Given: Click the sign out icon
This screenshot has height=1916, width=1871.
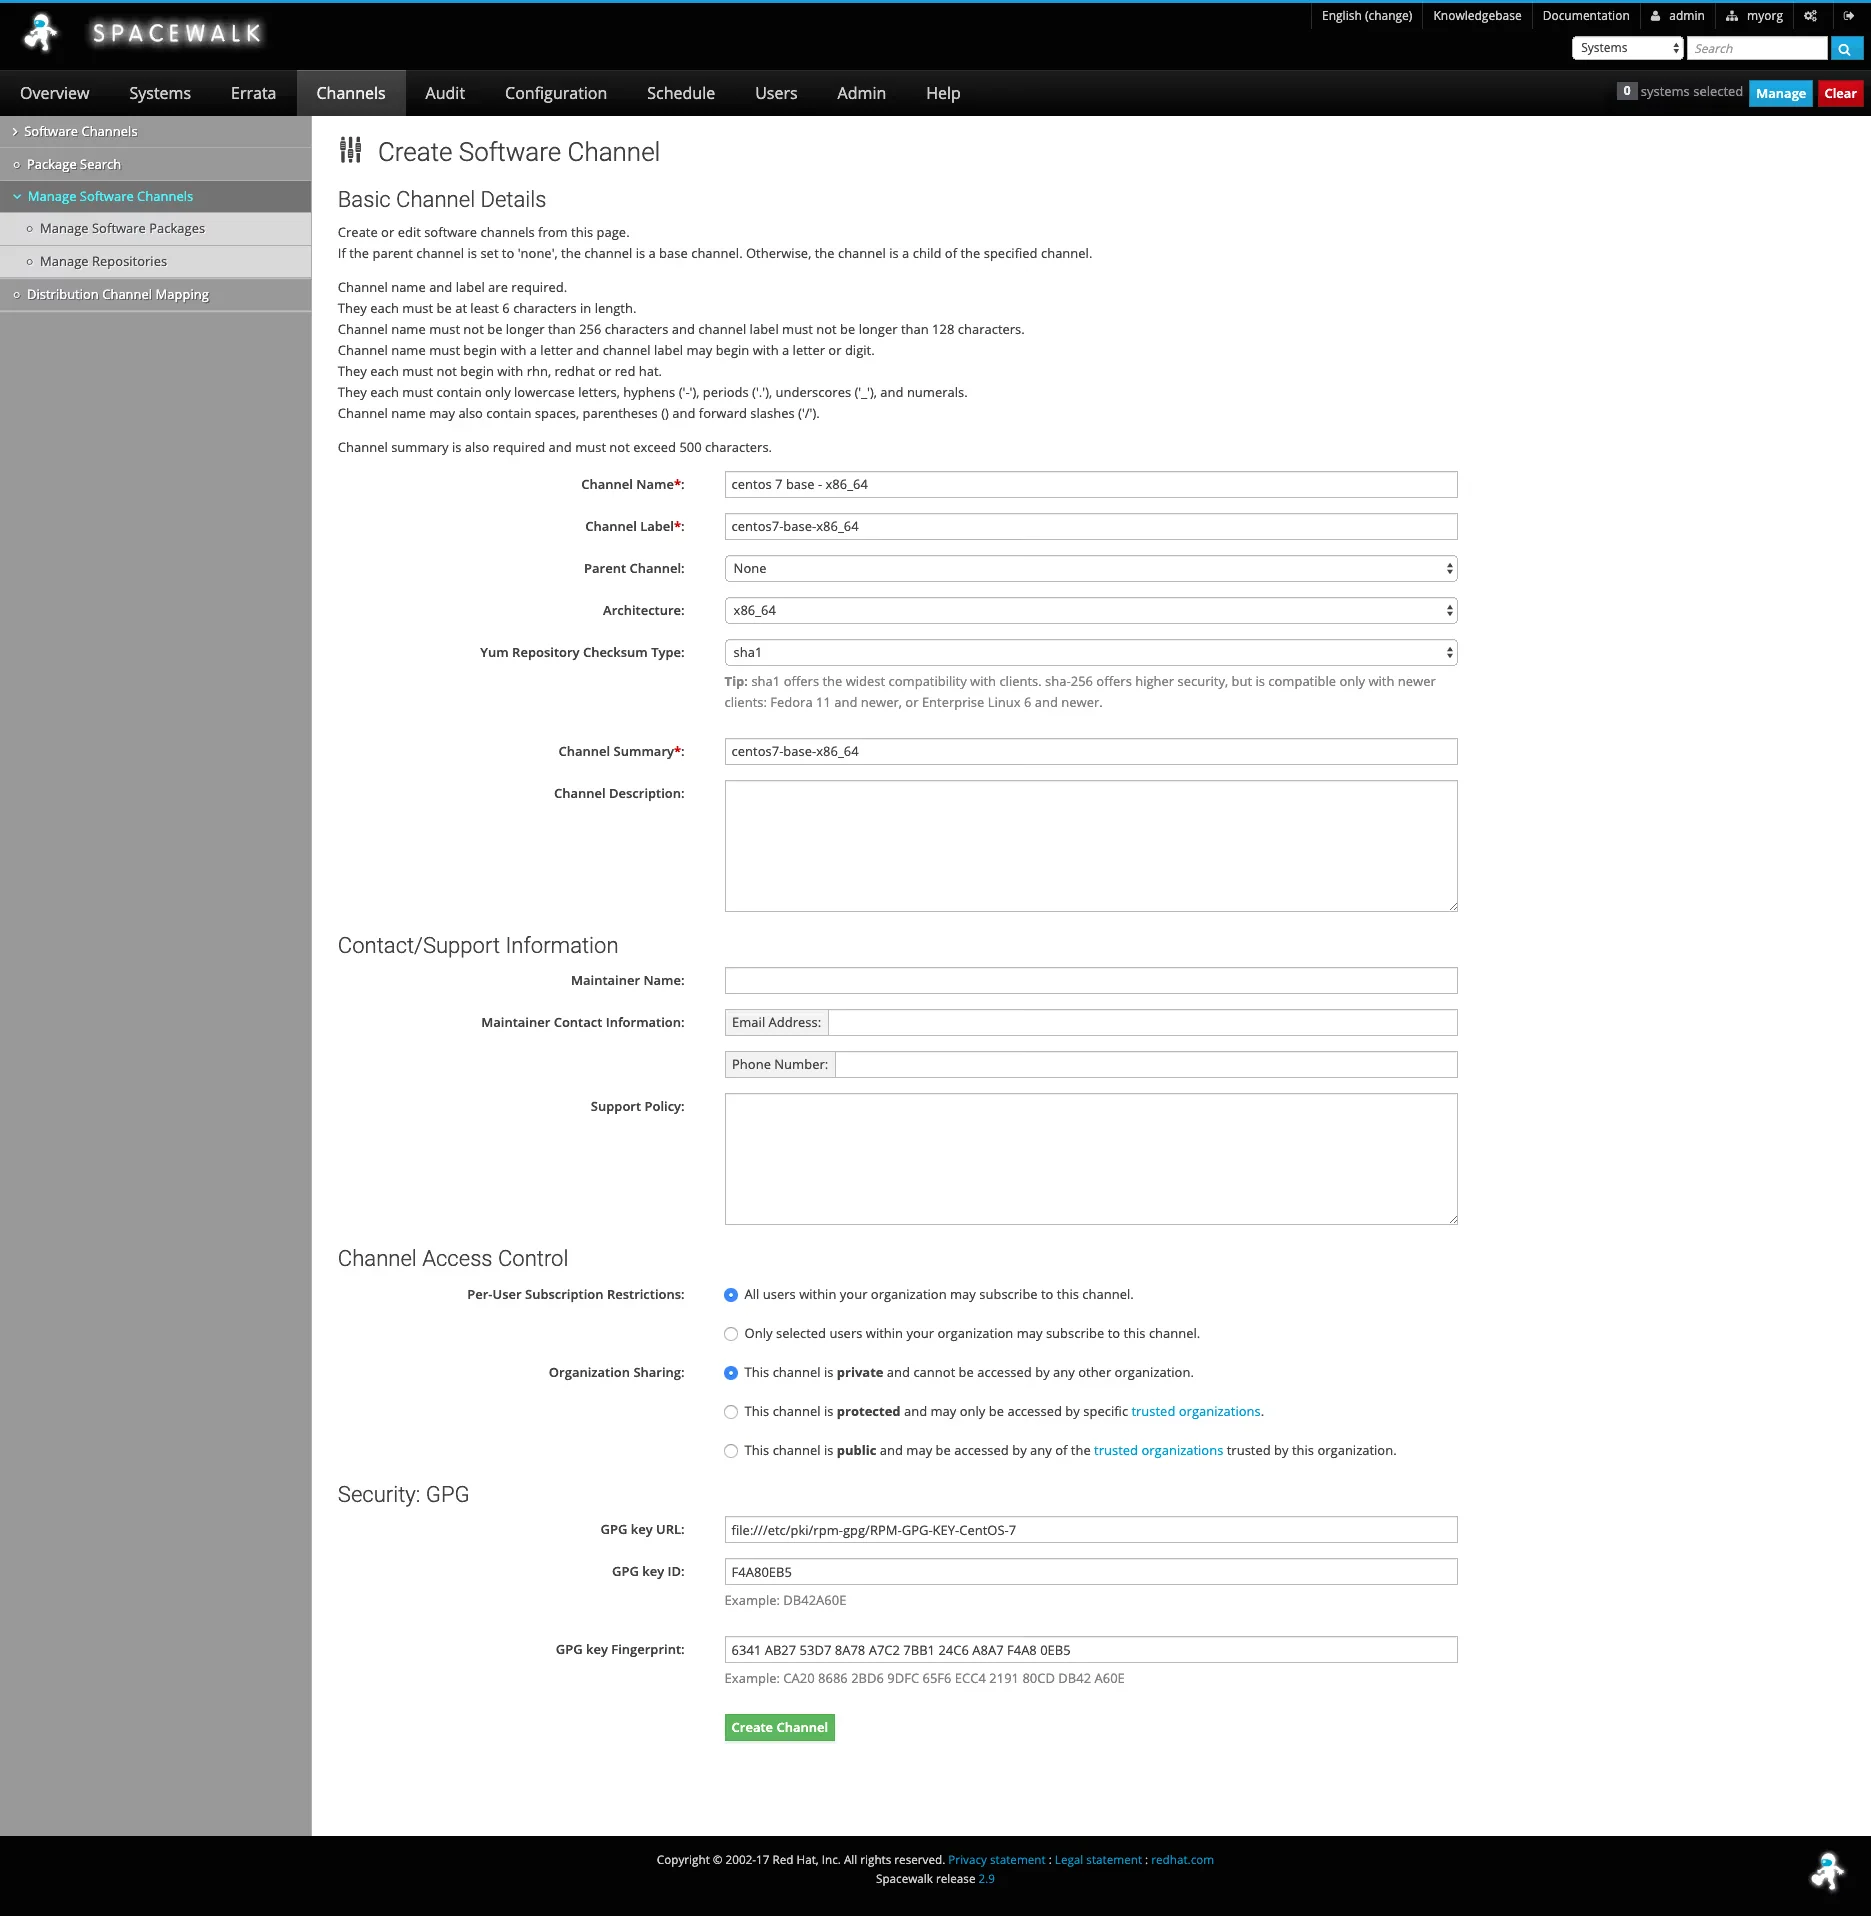Looking at the screenshot, I should (1847, 15).
